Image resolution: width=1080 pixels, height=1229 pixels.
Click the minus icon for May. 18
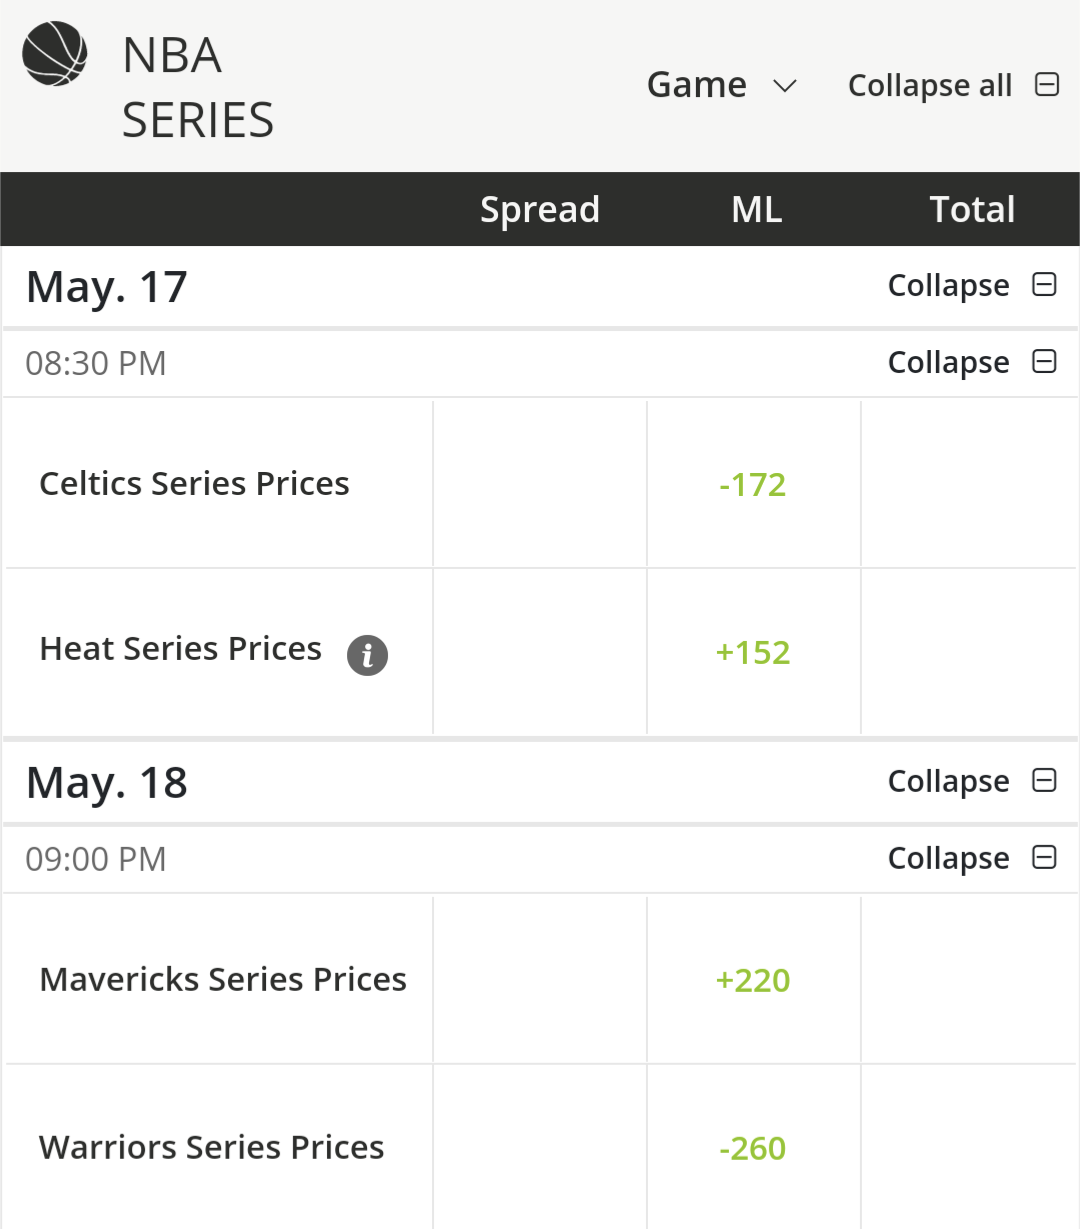point(1044,780)
